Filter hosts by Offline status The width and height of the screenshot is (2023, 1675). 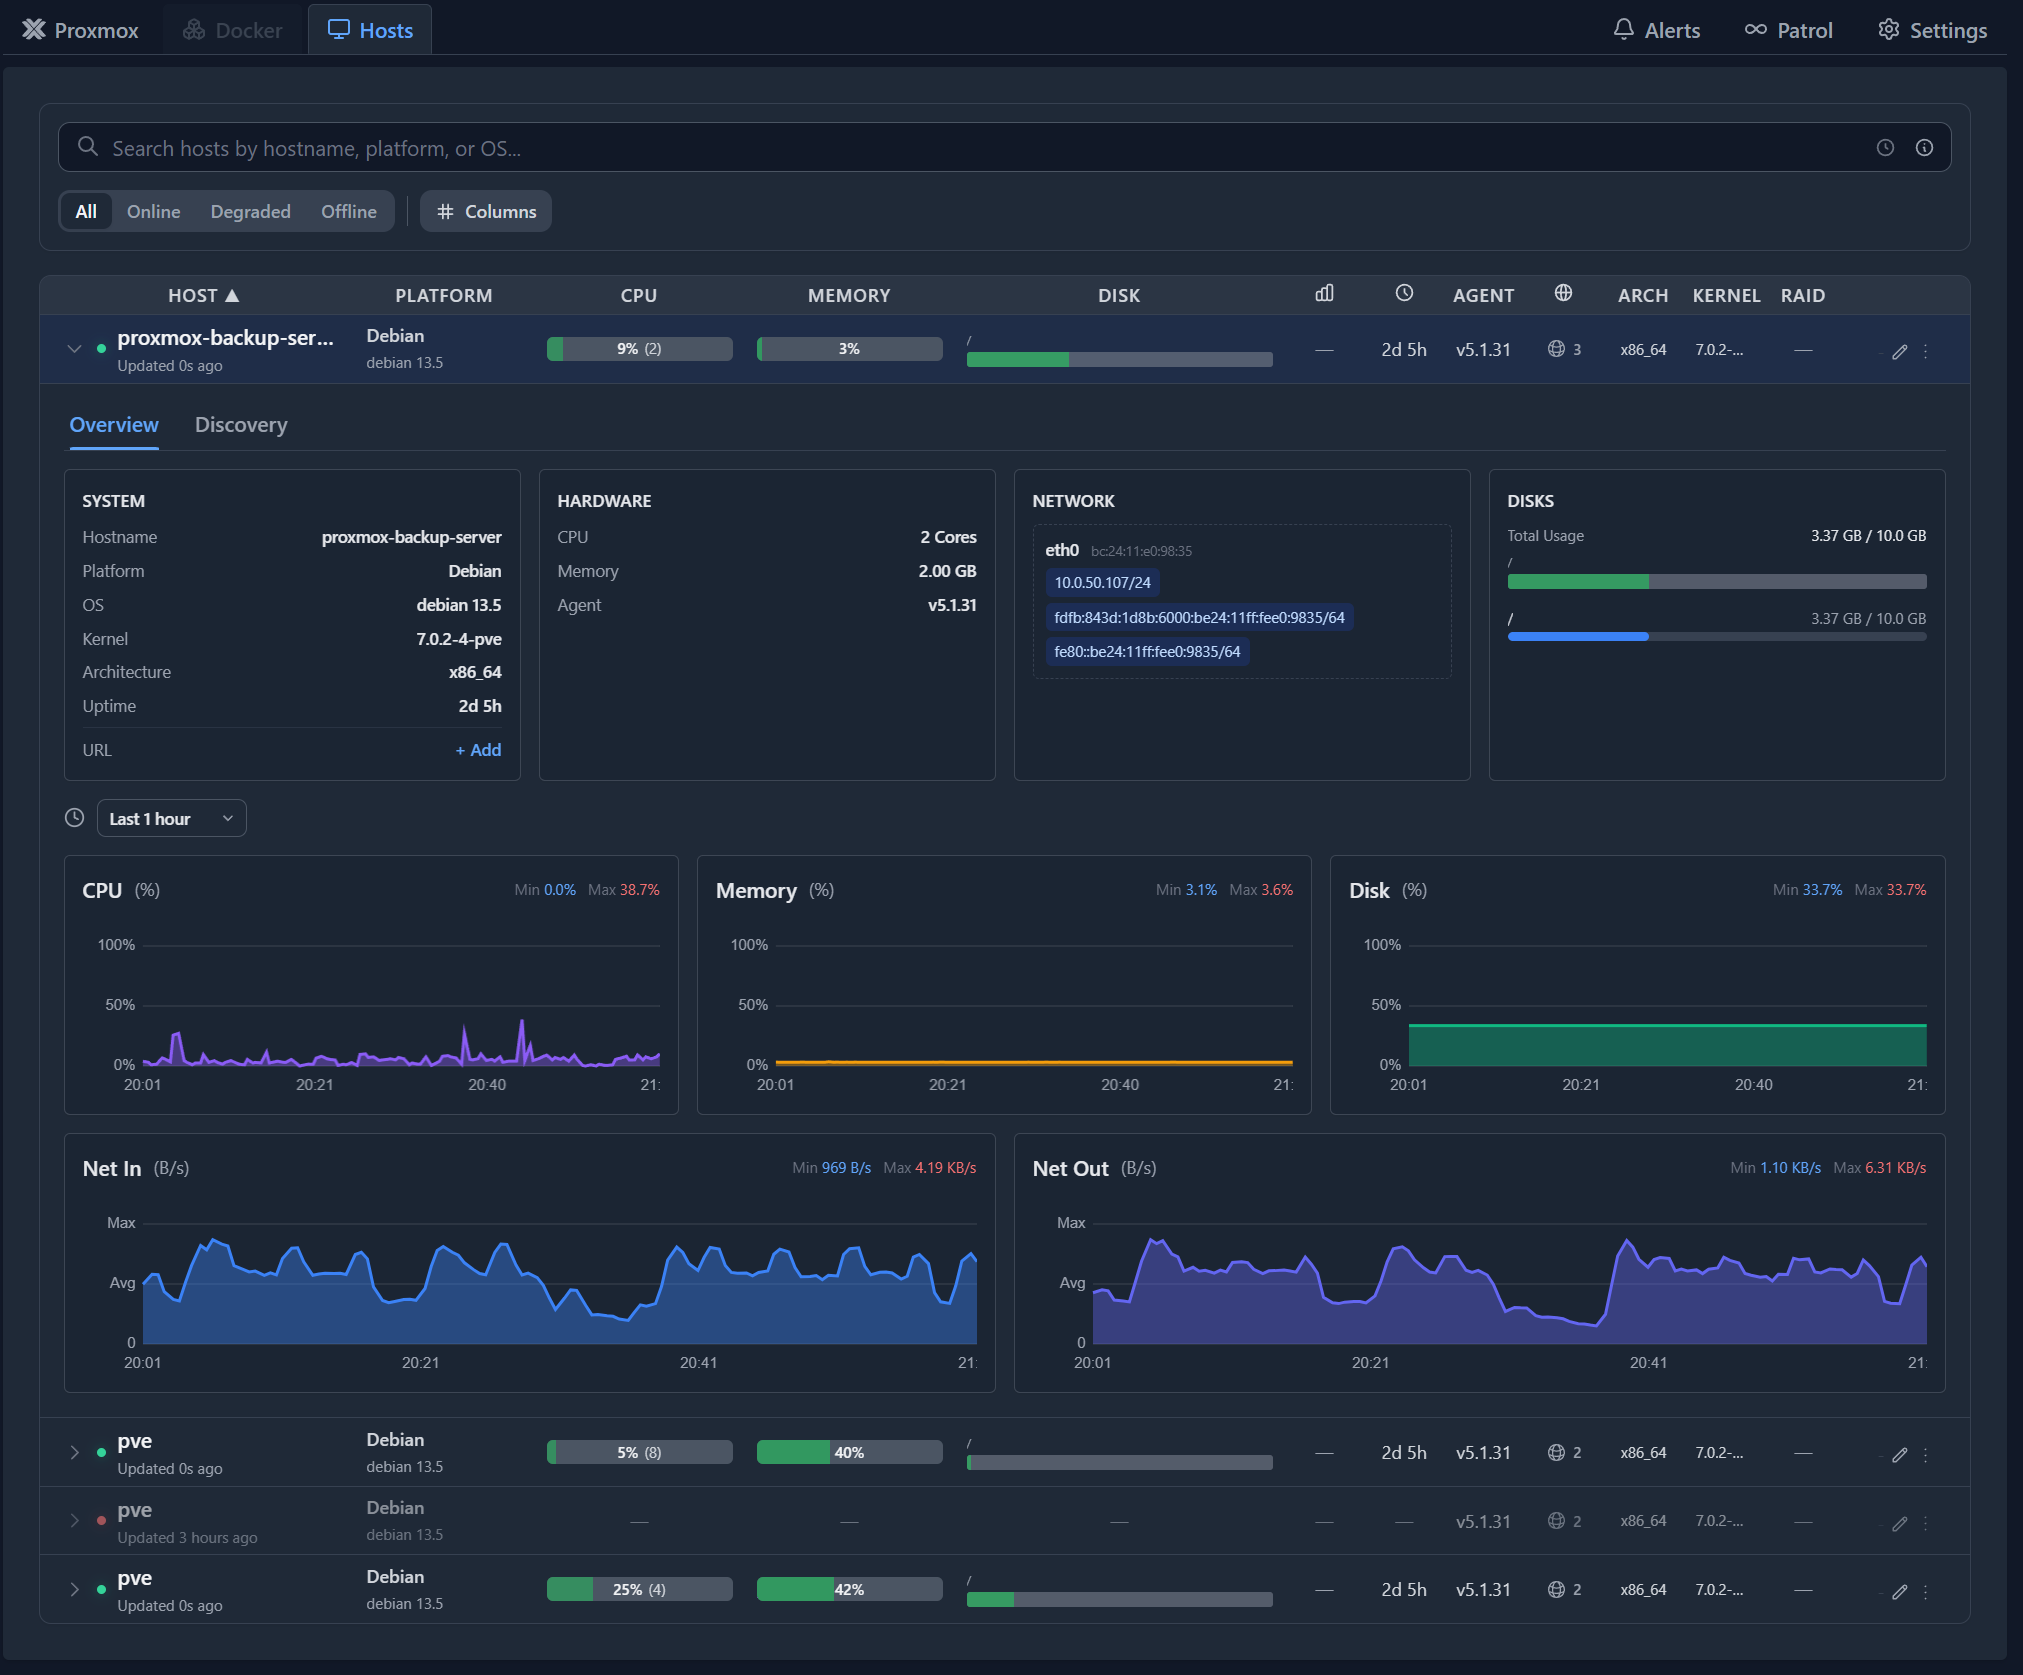click(x=348, y=211)
